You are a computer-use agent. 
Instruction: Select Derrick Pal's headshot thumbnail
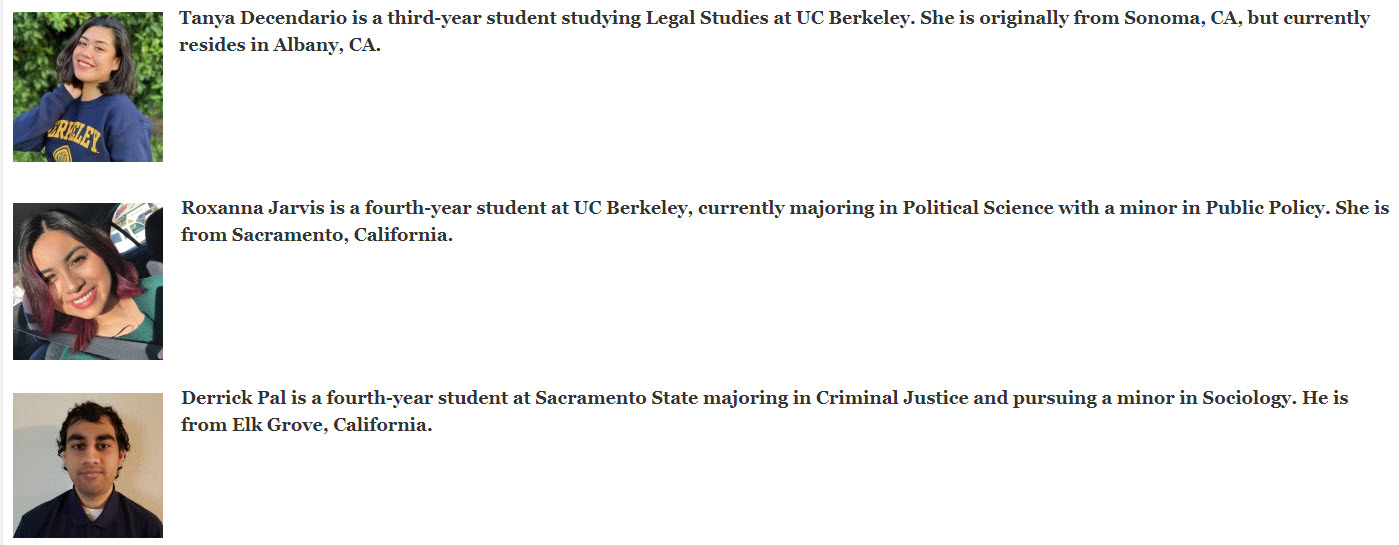point(88,465)
